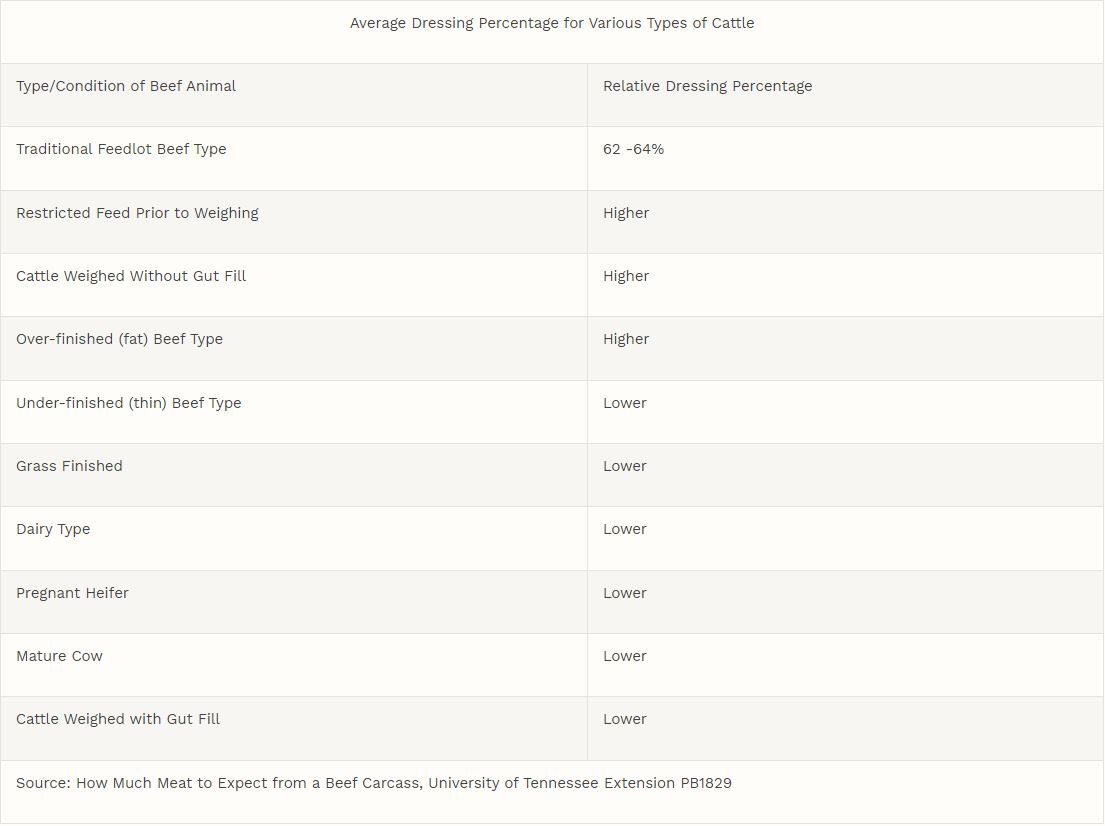Select the 'Cattle Weighed Without Gut Fill' cell
The width and height of the screenshot is (1105, 826).
point(131,276)
